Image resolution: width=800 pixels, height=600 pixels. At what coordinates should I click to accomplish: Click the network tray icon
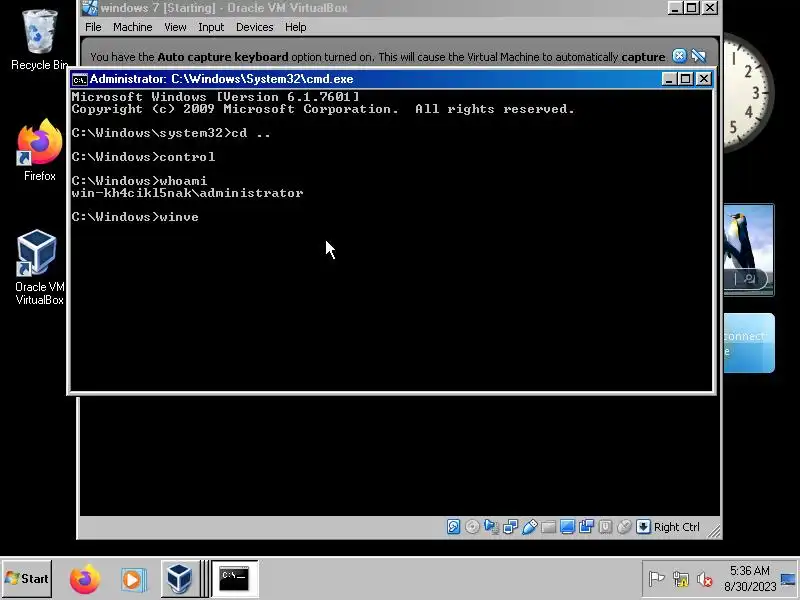tap(681, 579)
